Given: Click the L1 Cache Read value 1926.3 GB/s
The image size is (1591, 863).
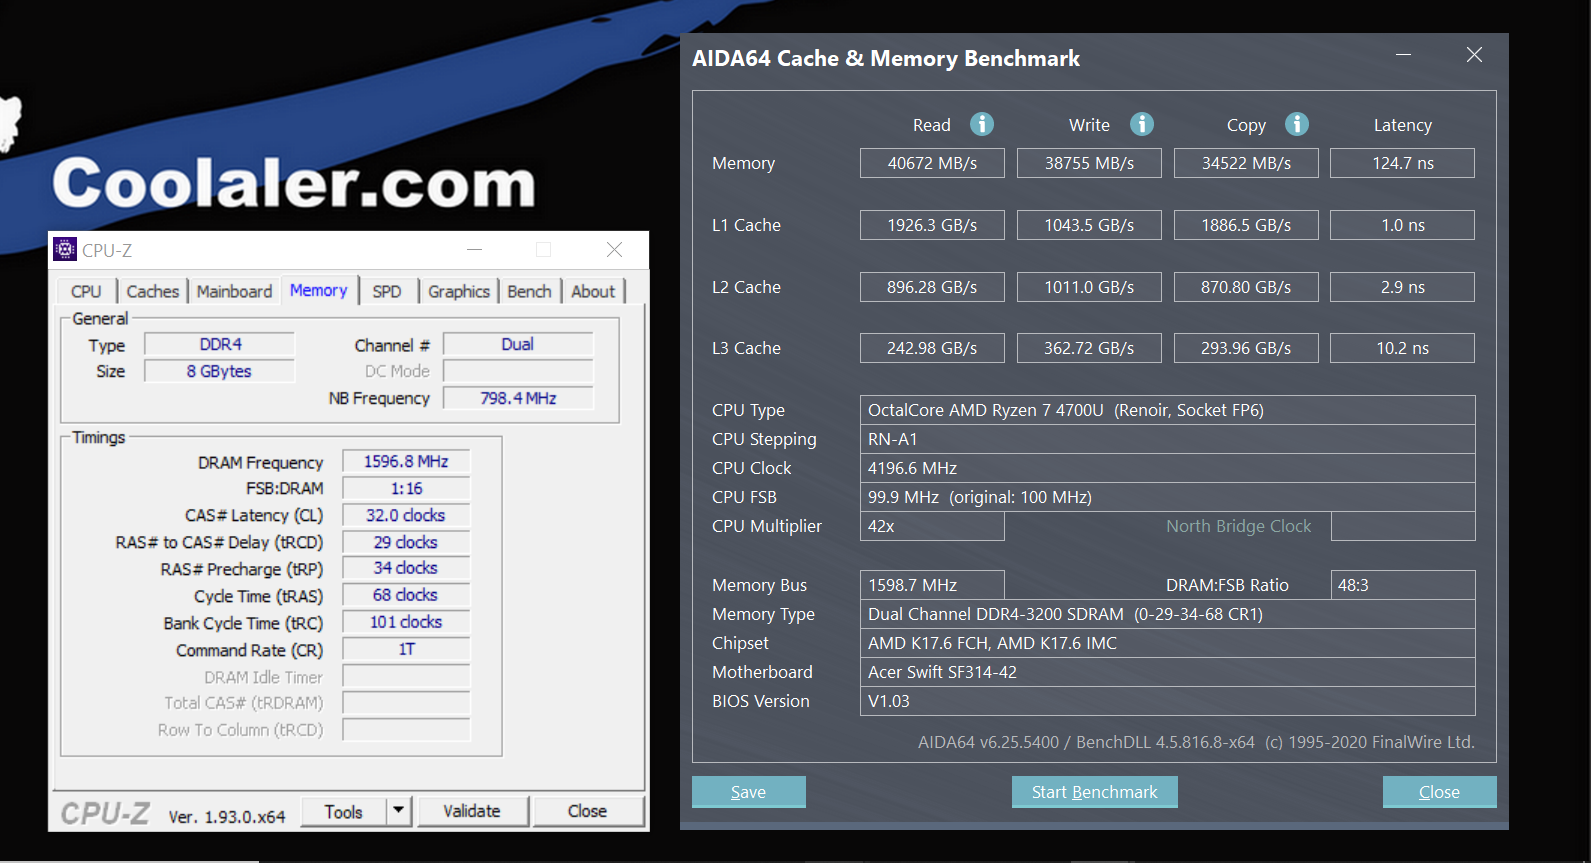Looking at the screenshot, I should (932, 225).
